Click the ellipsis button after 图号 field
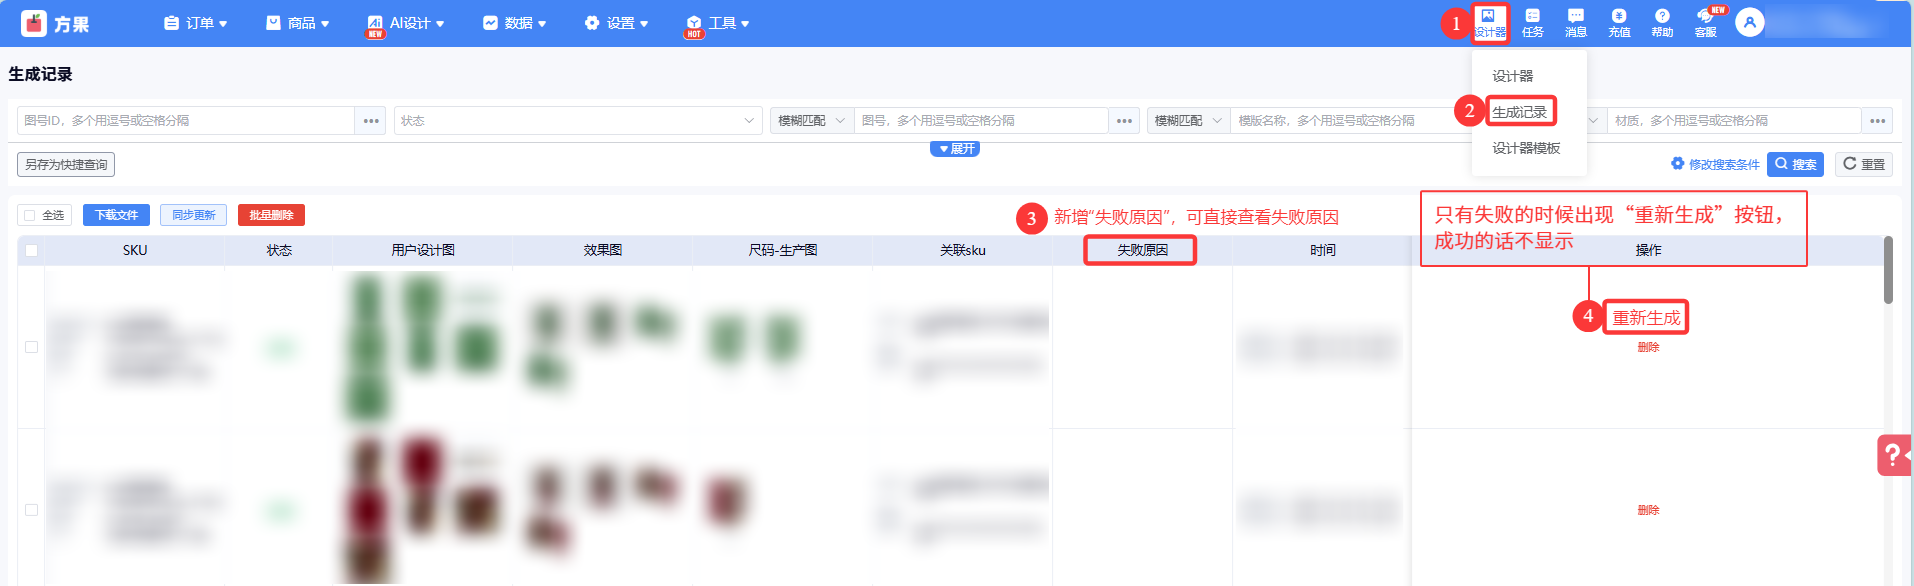Image resolution: width=1914 pixels, height=586 pixels. tap(1124, 121)
